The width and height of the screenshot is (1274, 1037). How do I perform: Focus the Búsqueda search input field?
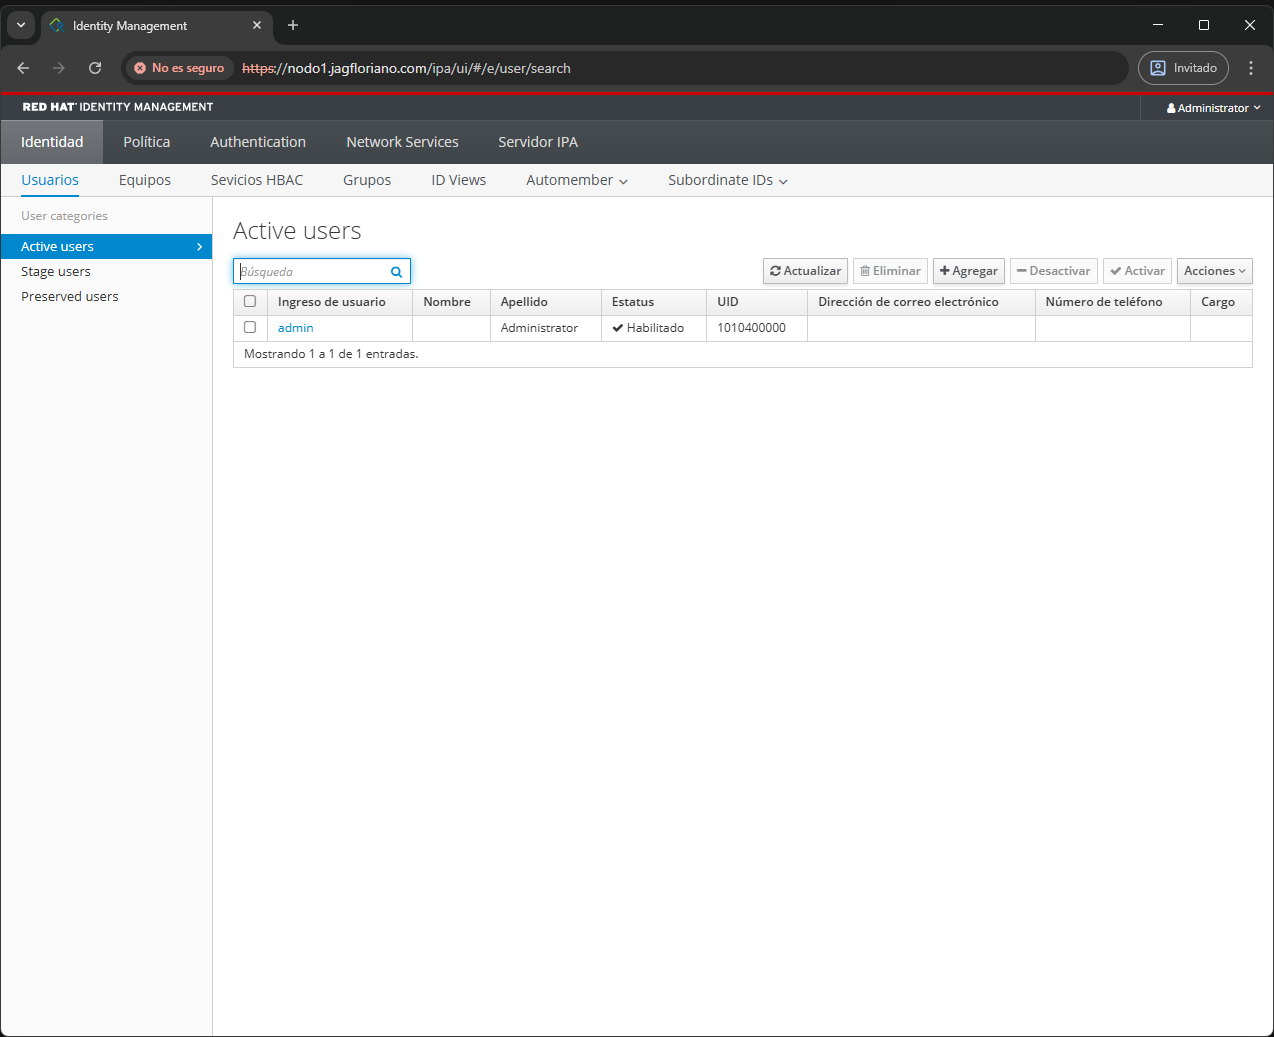[312, 272]
